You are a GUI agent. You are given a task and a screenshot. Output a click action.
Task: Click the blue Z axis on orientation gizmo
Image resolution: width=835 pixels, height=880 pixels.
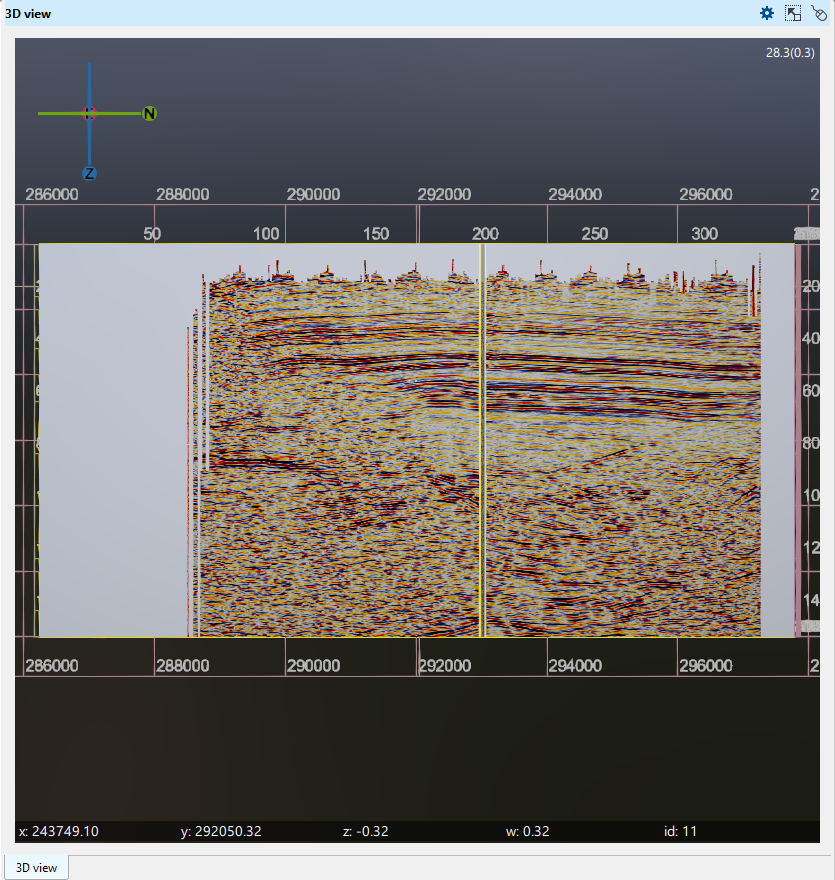pyautogui.click(x=89, y=172)
